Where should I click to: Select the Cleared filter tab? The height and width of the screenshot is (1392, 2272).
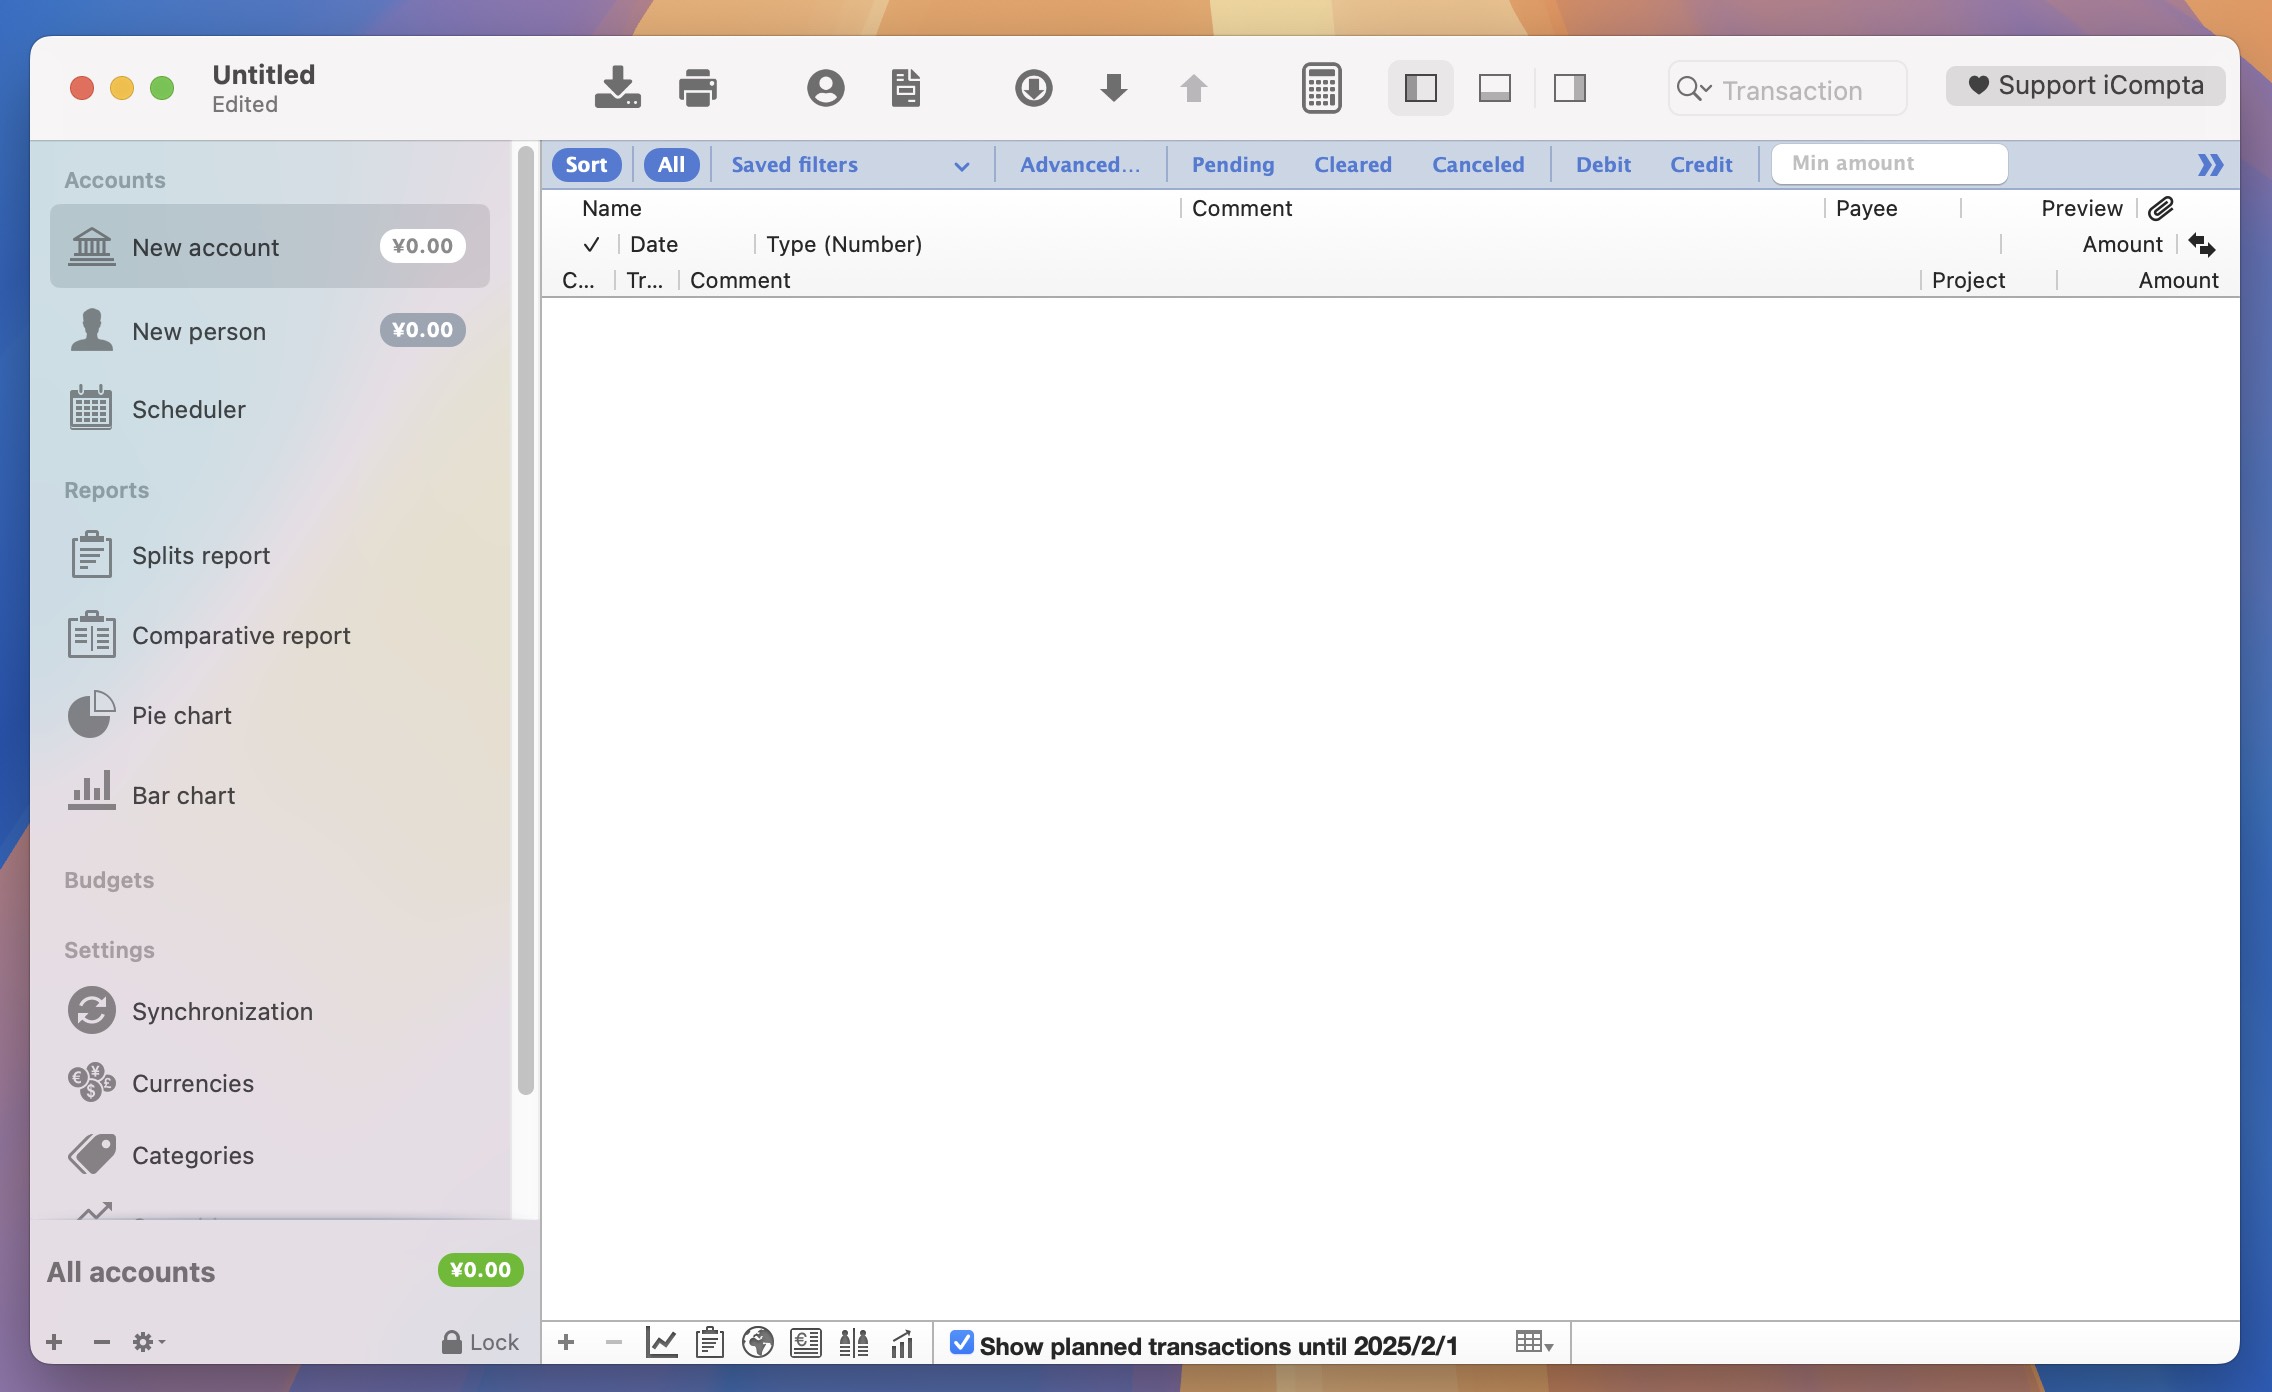1352,164
